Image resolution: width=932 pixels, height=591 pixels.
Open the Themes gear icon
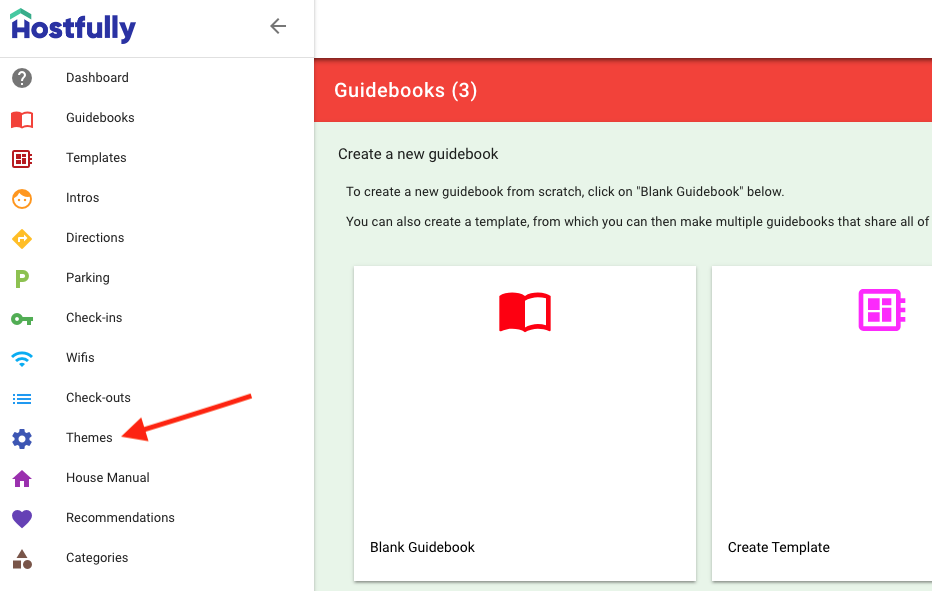(x=22, y=439)
